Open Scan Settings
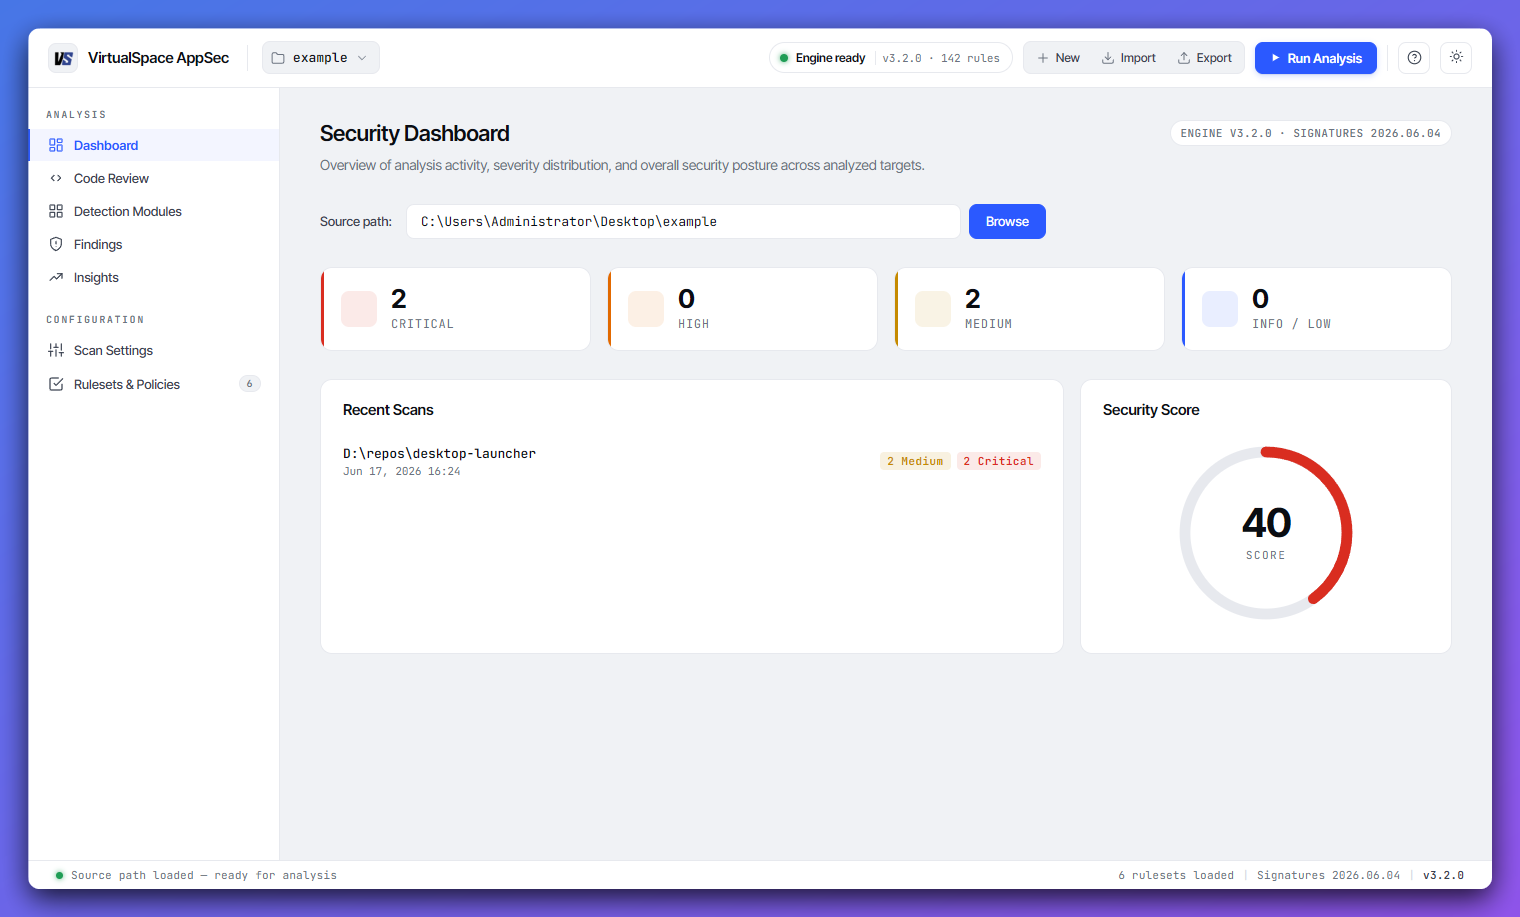1520x917 pixels. (x=154, y=350)
